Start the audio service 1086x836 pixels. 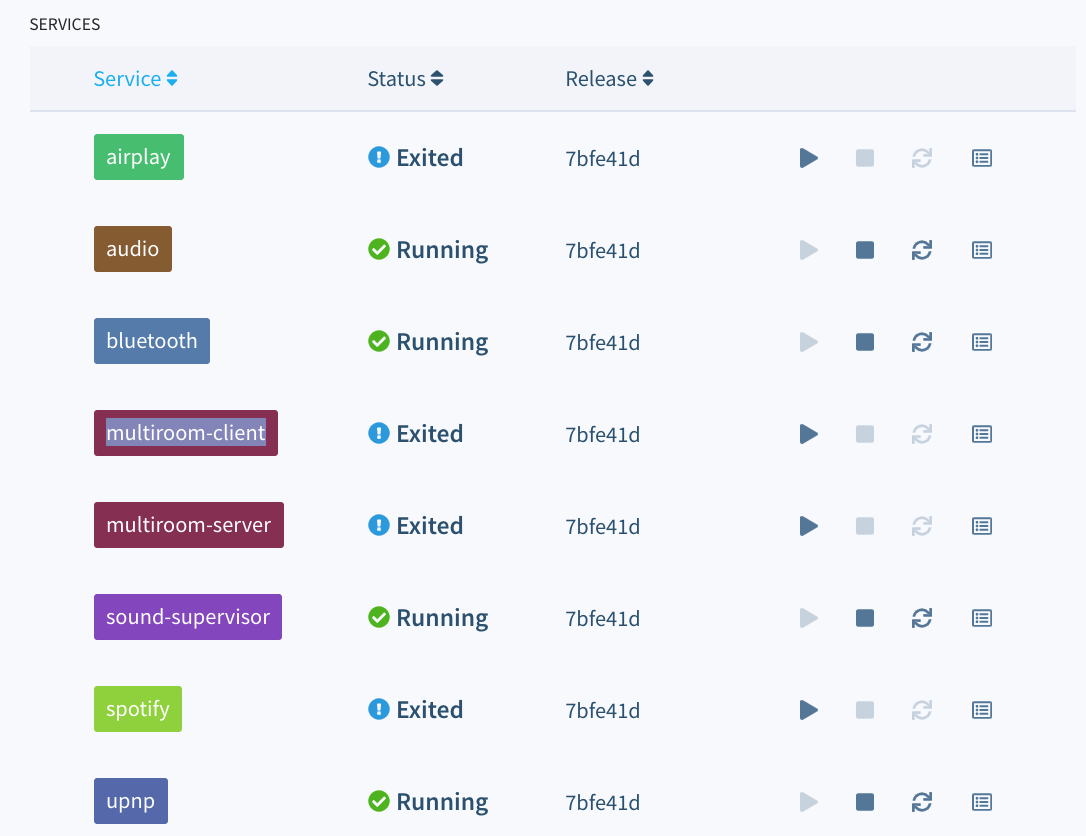(808, 250)
